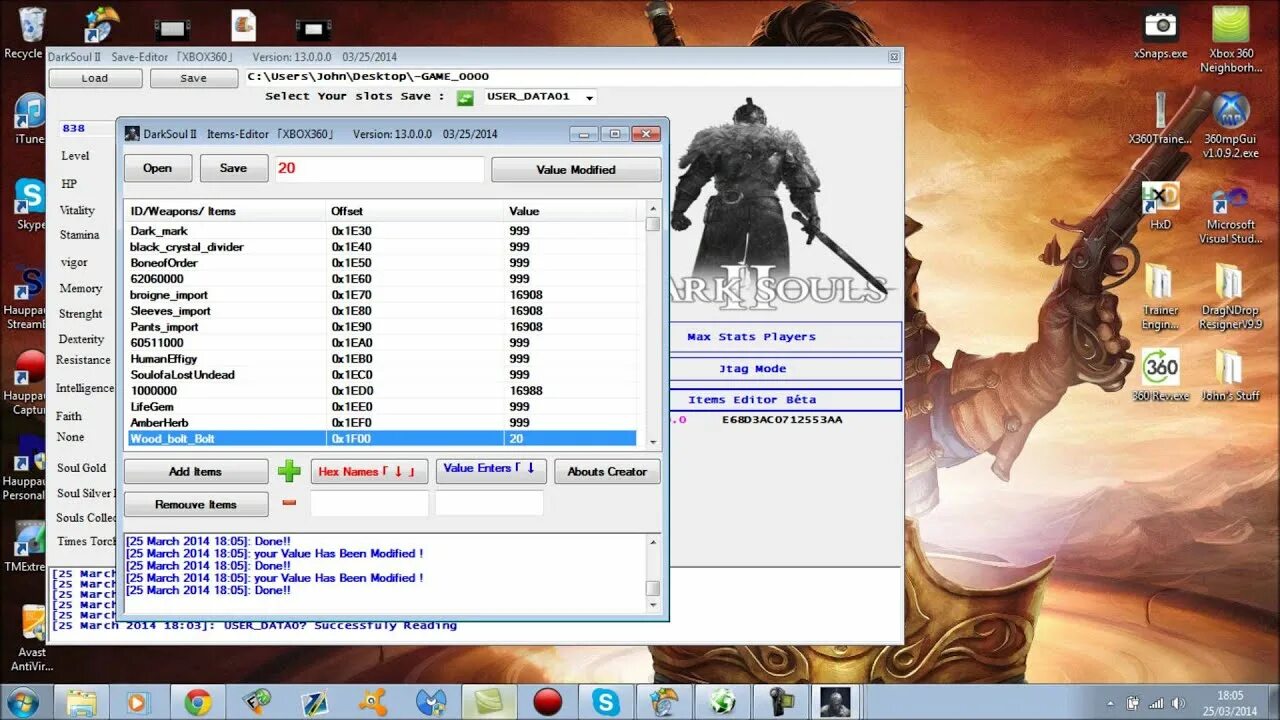Click value input field showing 20
1280x720 pixels.
(380, 168)
